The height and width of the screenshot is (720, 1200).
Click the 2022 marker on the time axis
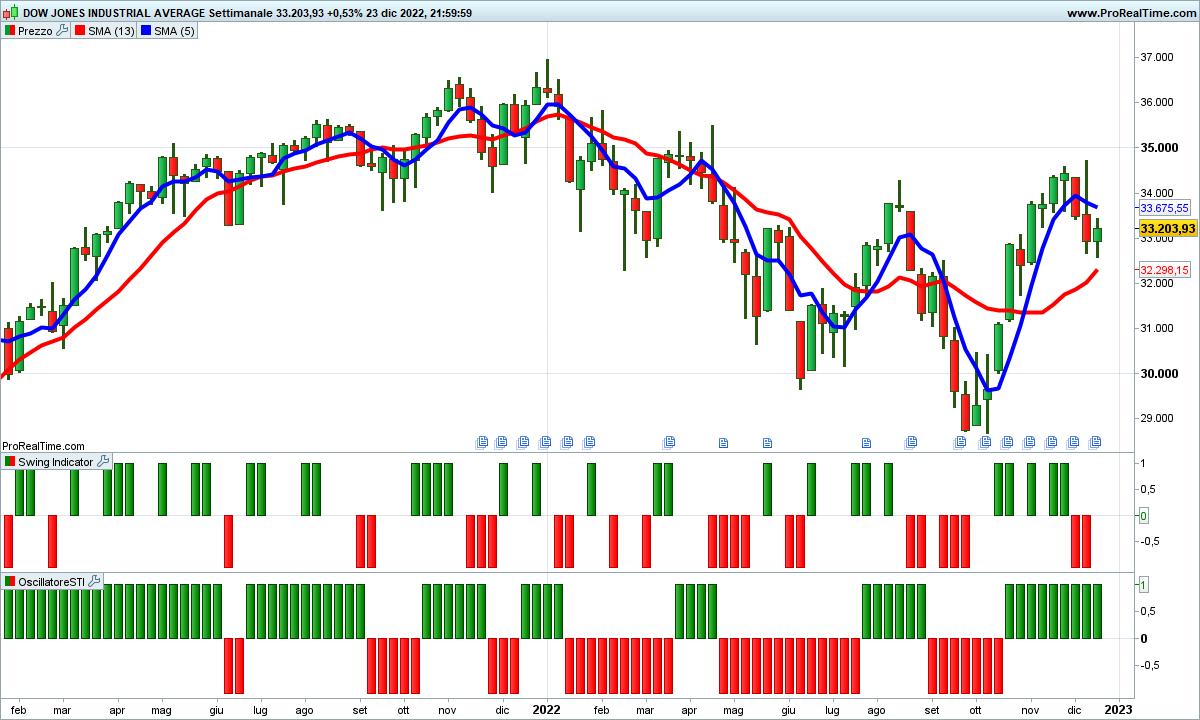pos(546,708)
